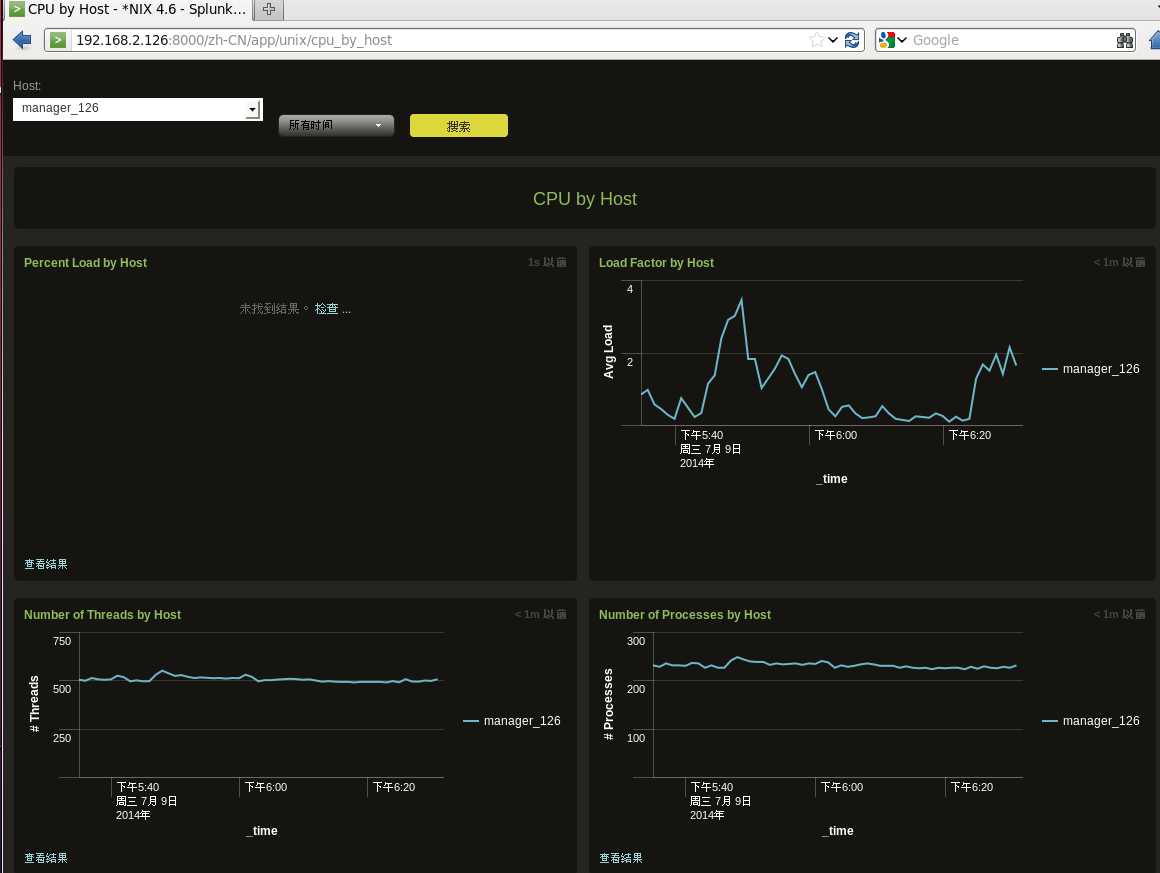
Task: Click the 750 axis value on Threads chart
Action: tap(62, 641)
